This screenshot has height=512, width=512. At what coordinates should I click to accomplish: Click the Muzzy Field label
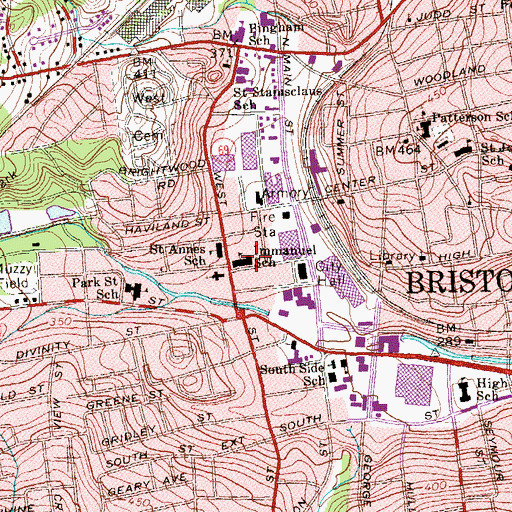[16, 276]
